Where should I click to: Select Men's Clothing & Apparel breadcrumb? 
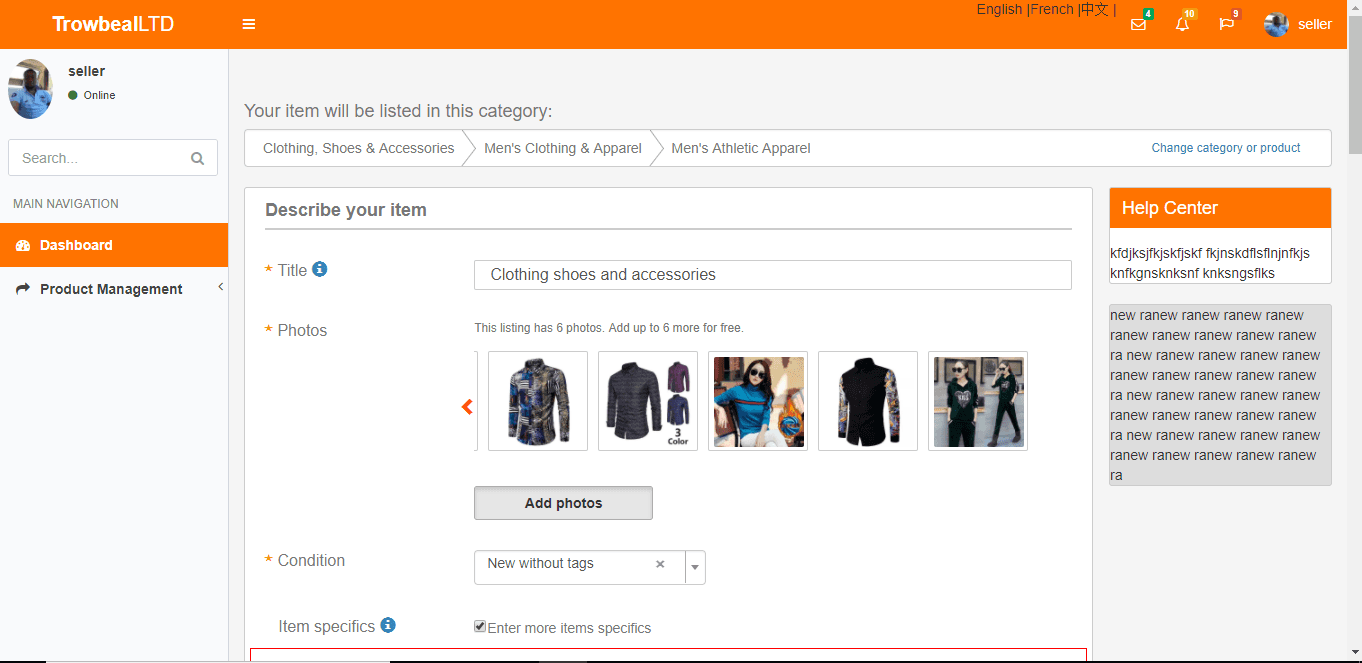pyautogui.click(x=563, y=148)
